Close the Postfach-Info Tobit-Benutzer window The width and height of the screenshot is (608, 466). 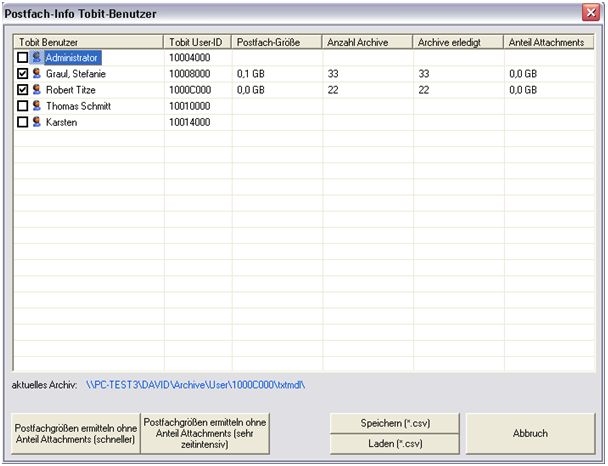pos(591,13)
